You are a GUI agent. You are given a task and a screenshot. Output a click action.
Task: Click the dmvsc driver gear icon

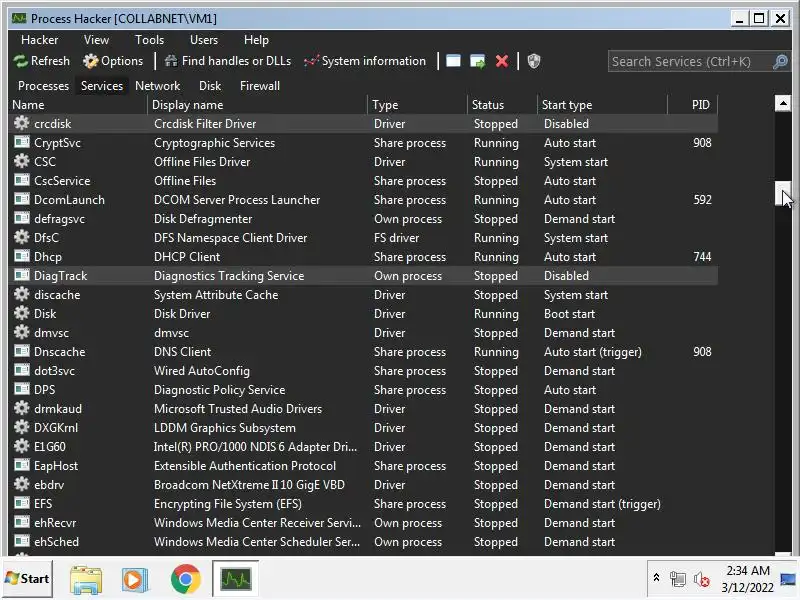point(21,332)
